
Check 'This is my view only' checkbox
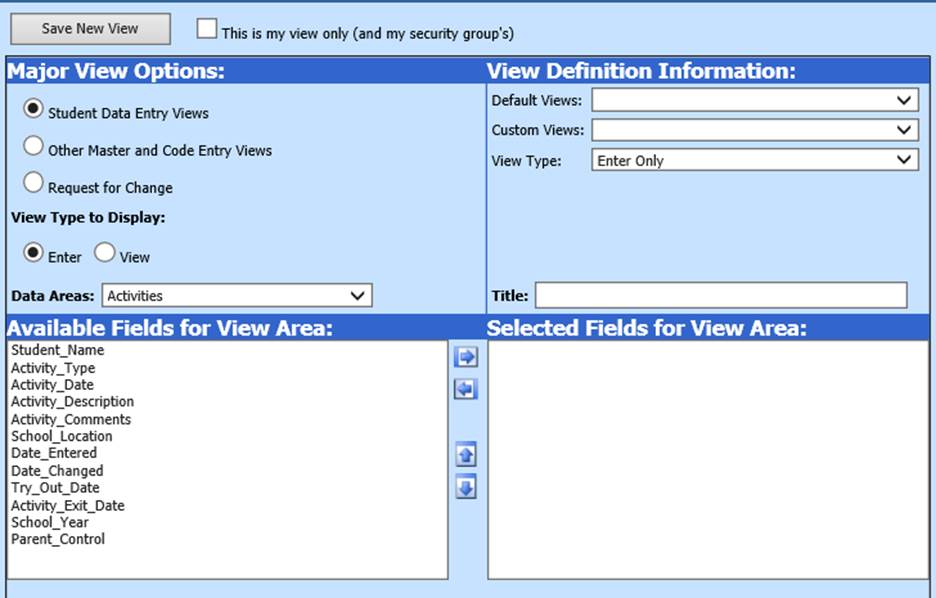tap(206, 29)
